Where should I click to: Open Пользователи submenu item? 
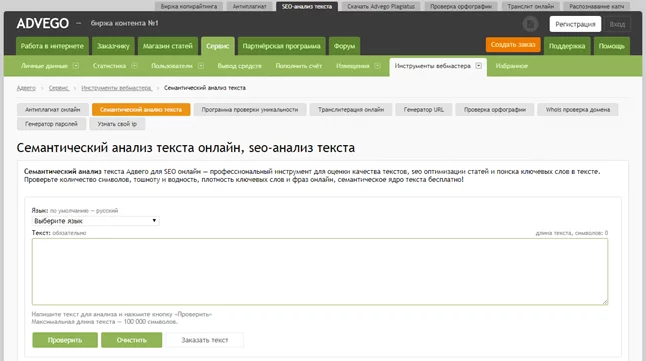[x=172, y=66]
